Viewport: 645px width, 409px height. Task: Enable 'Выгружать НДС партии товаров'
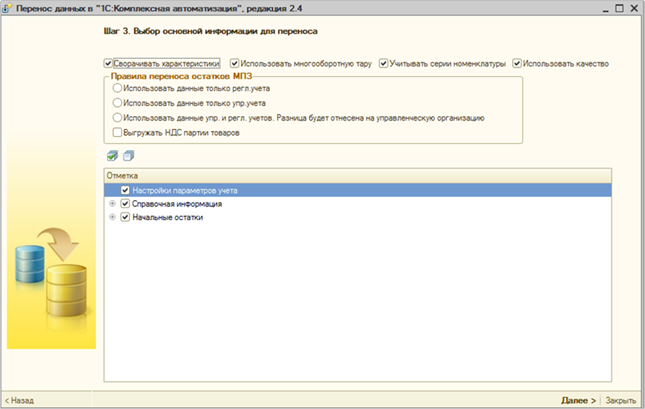[119, 131]
